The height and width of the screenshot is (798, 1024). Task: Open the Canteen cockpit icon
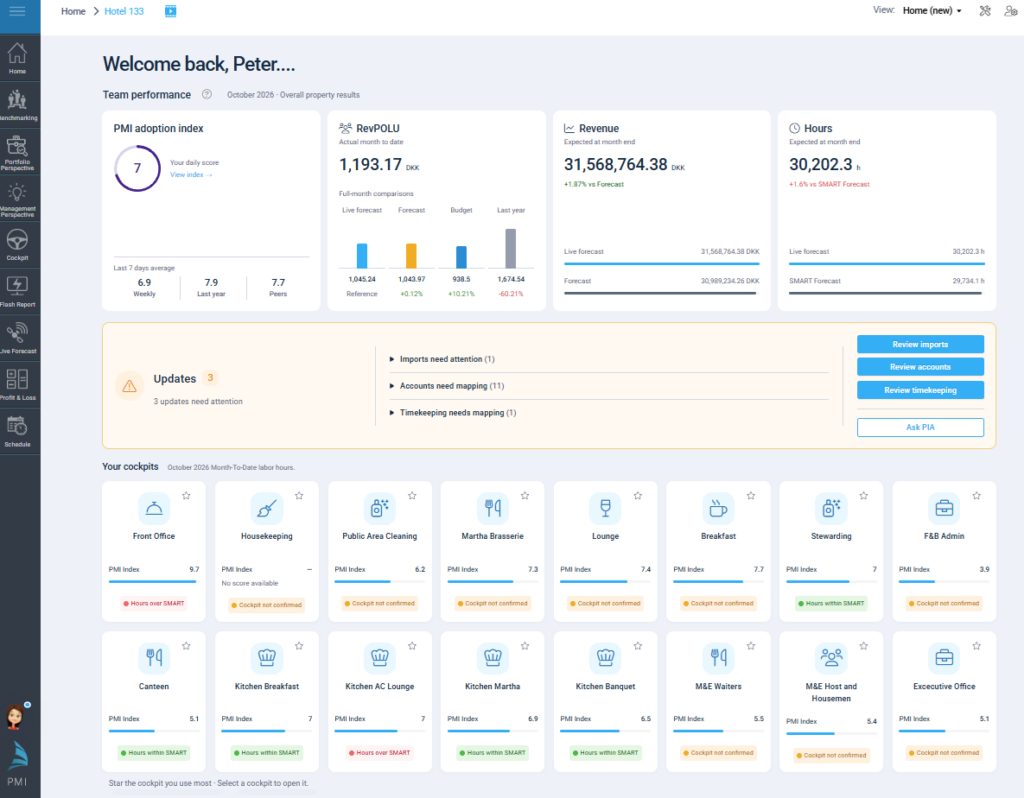point(154,657)
